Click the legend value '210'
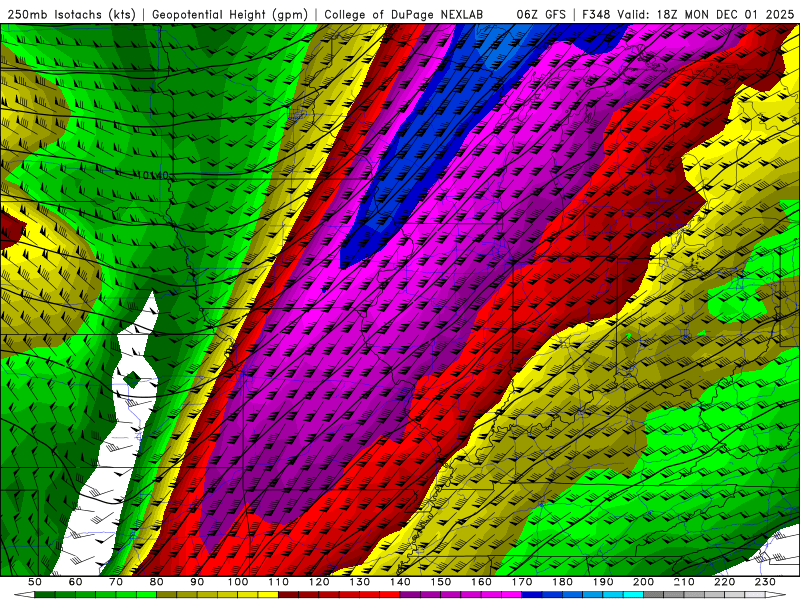 pyautogui.click(x=684, y=582)
